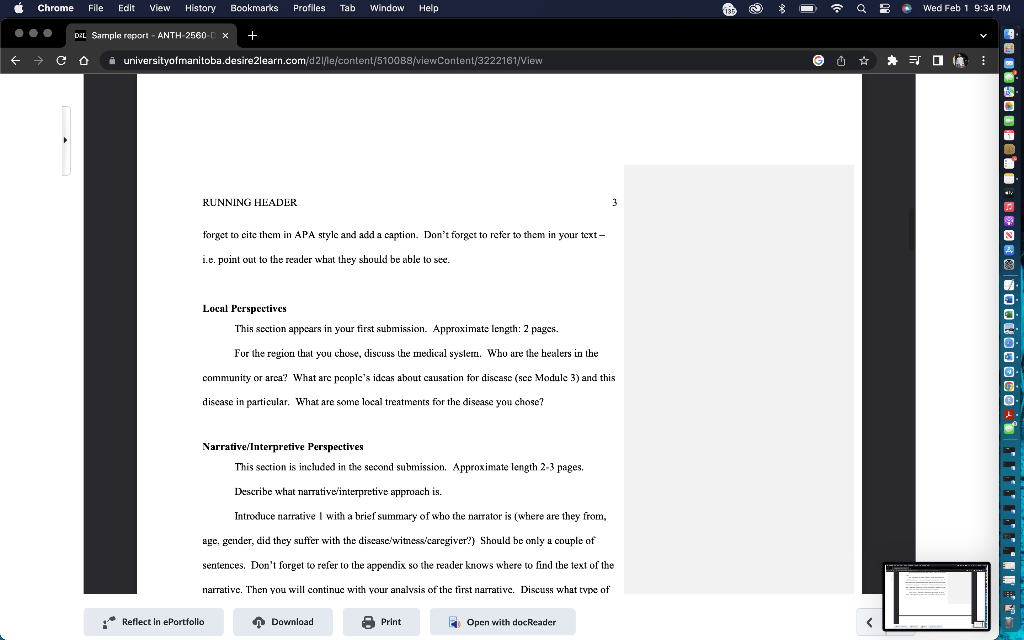Open with docReader

click(x=502, y=621)
